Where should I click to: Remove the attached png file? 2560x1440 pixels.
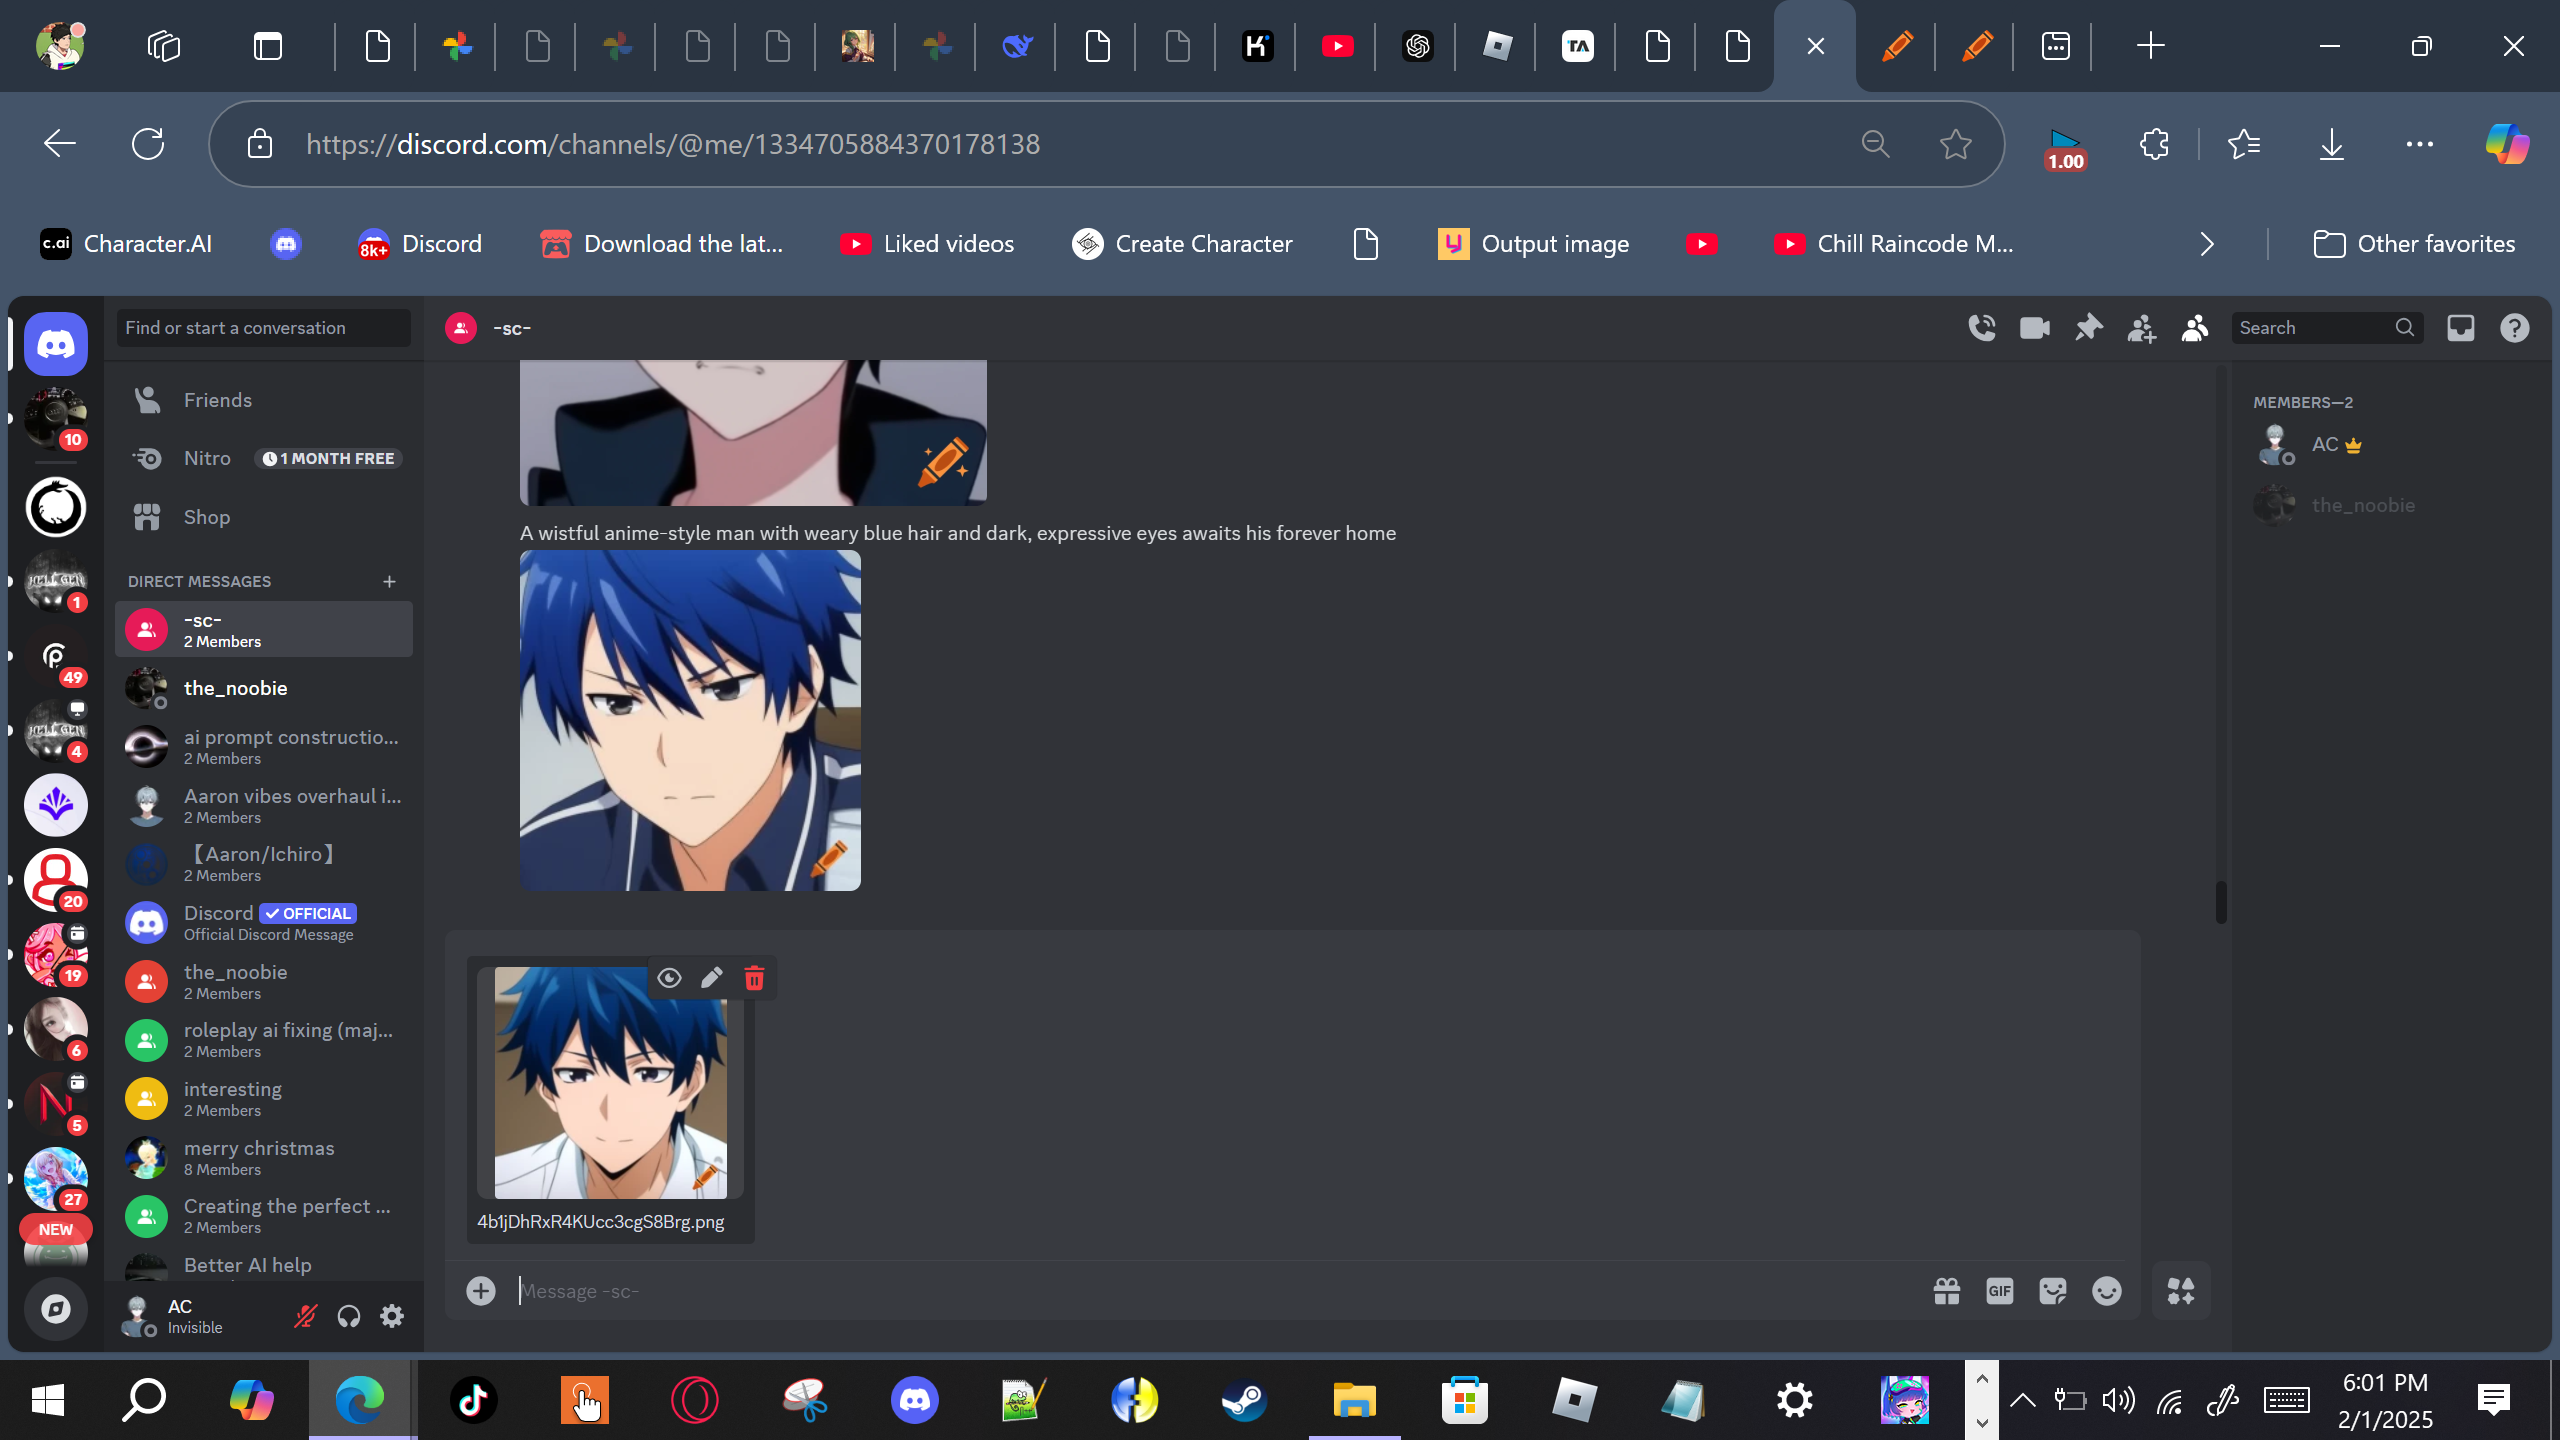pyautogui.click(x=754, y=978)
